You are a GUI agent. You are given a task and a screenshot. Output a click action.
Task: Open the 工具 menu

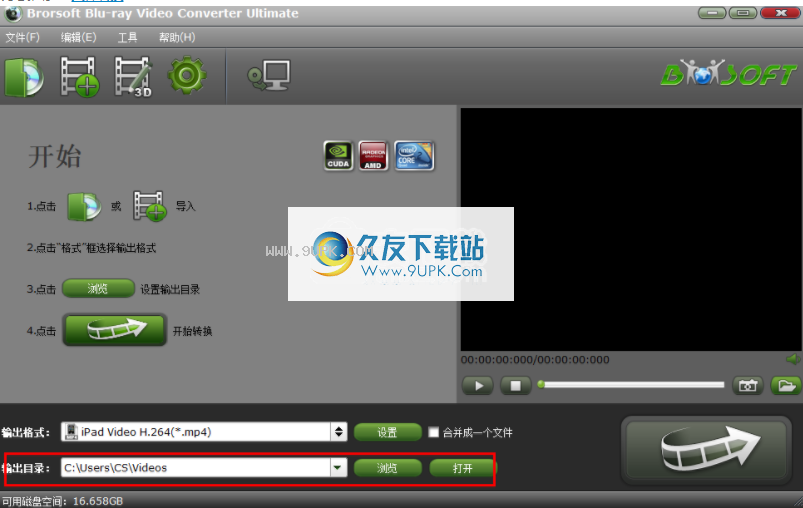click(x=128, y=37)
